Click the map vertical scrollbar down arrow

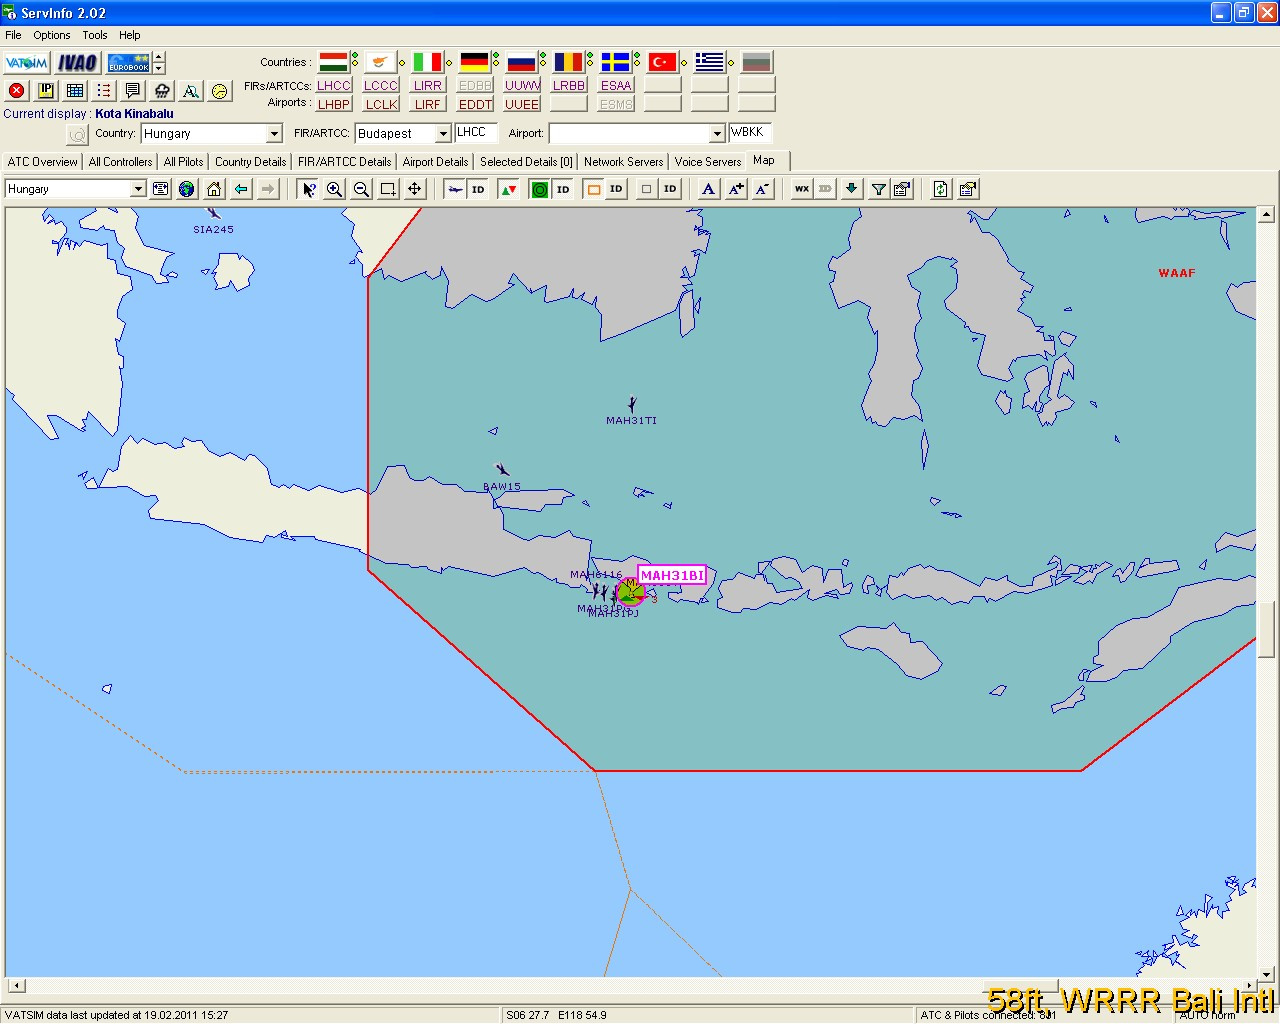[x=1267, y=974]
